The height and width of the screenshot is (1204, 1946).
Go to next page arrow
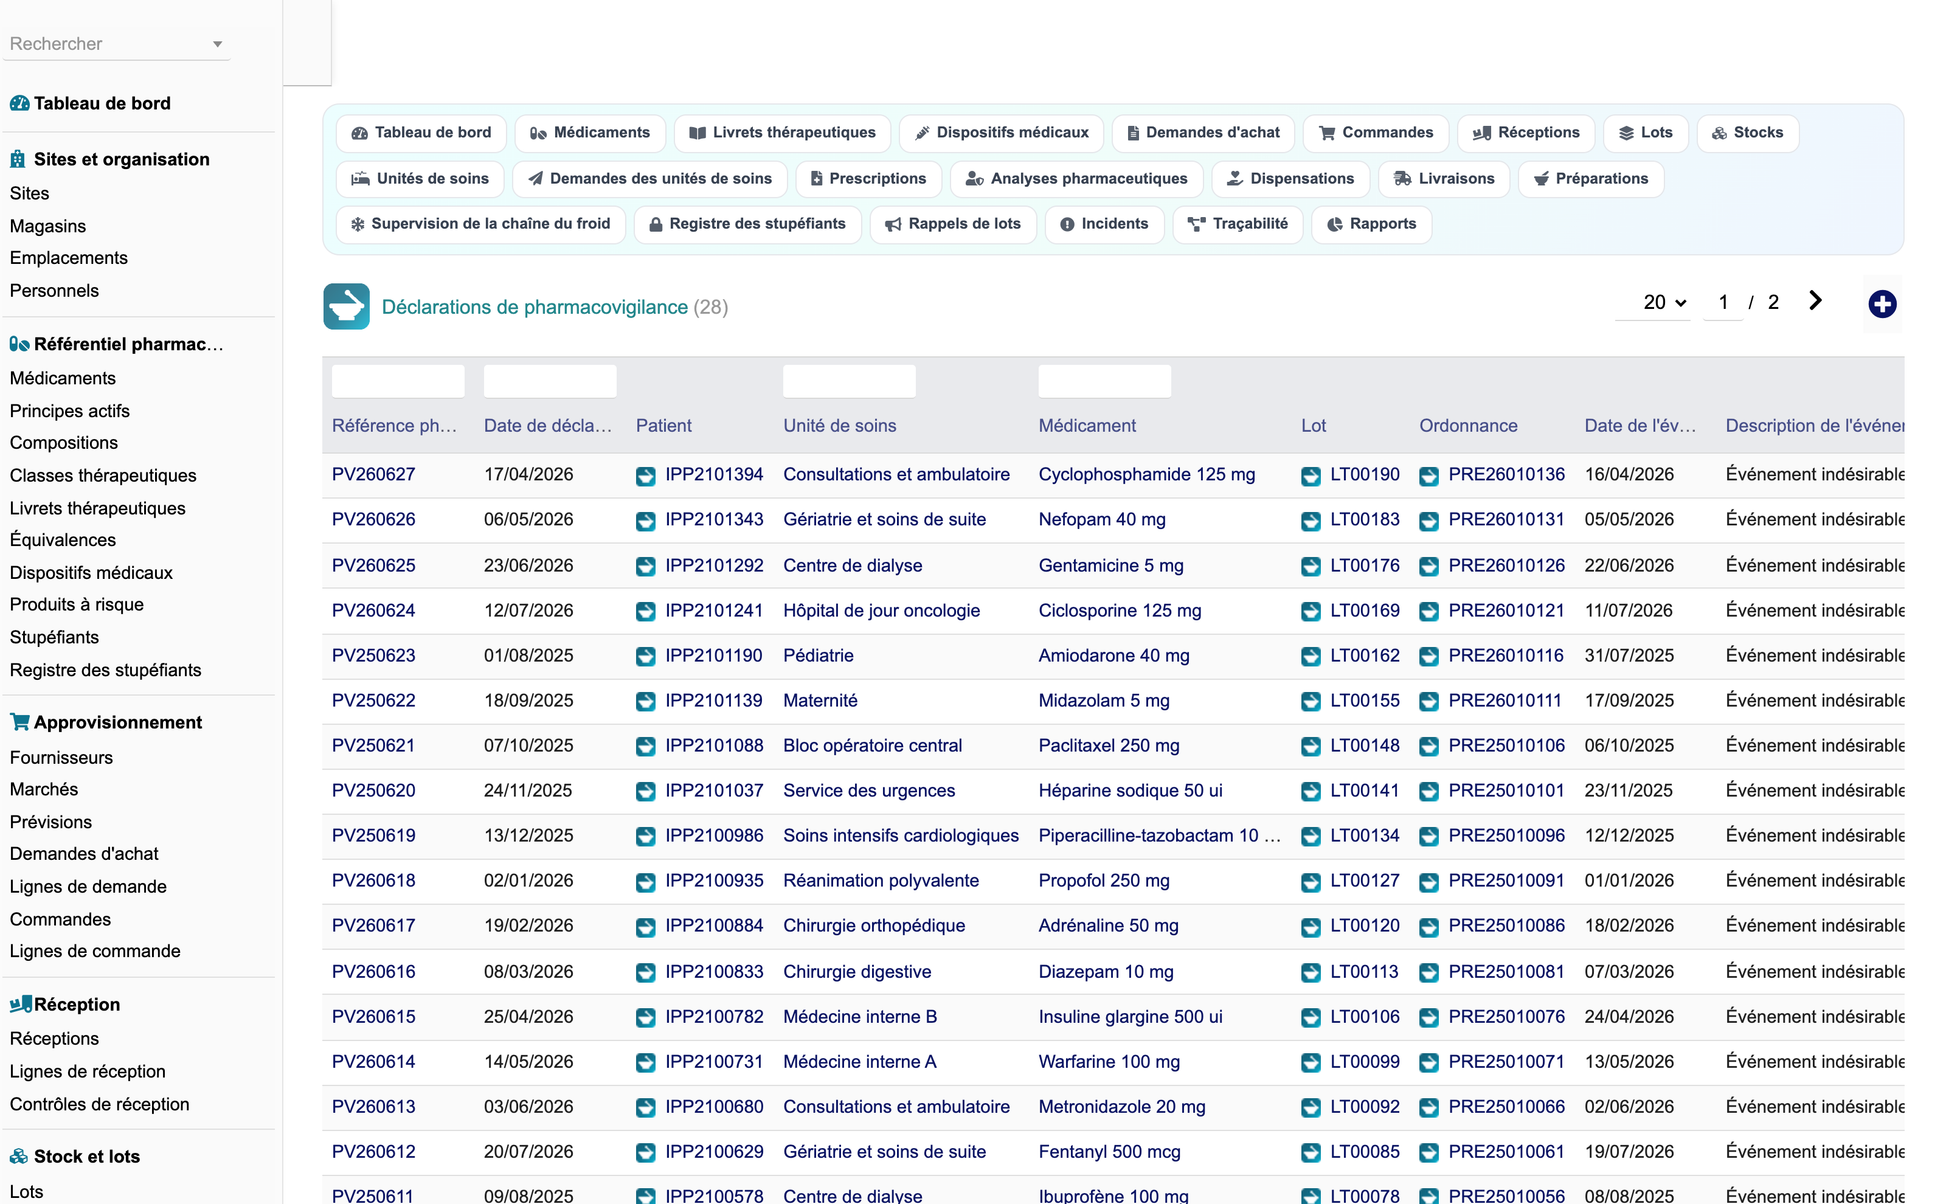click(1815, 301)
